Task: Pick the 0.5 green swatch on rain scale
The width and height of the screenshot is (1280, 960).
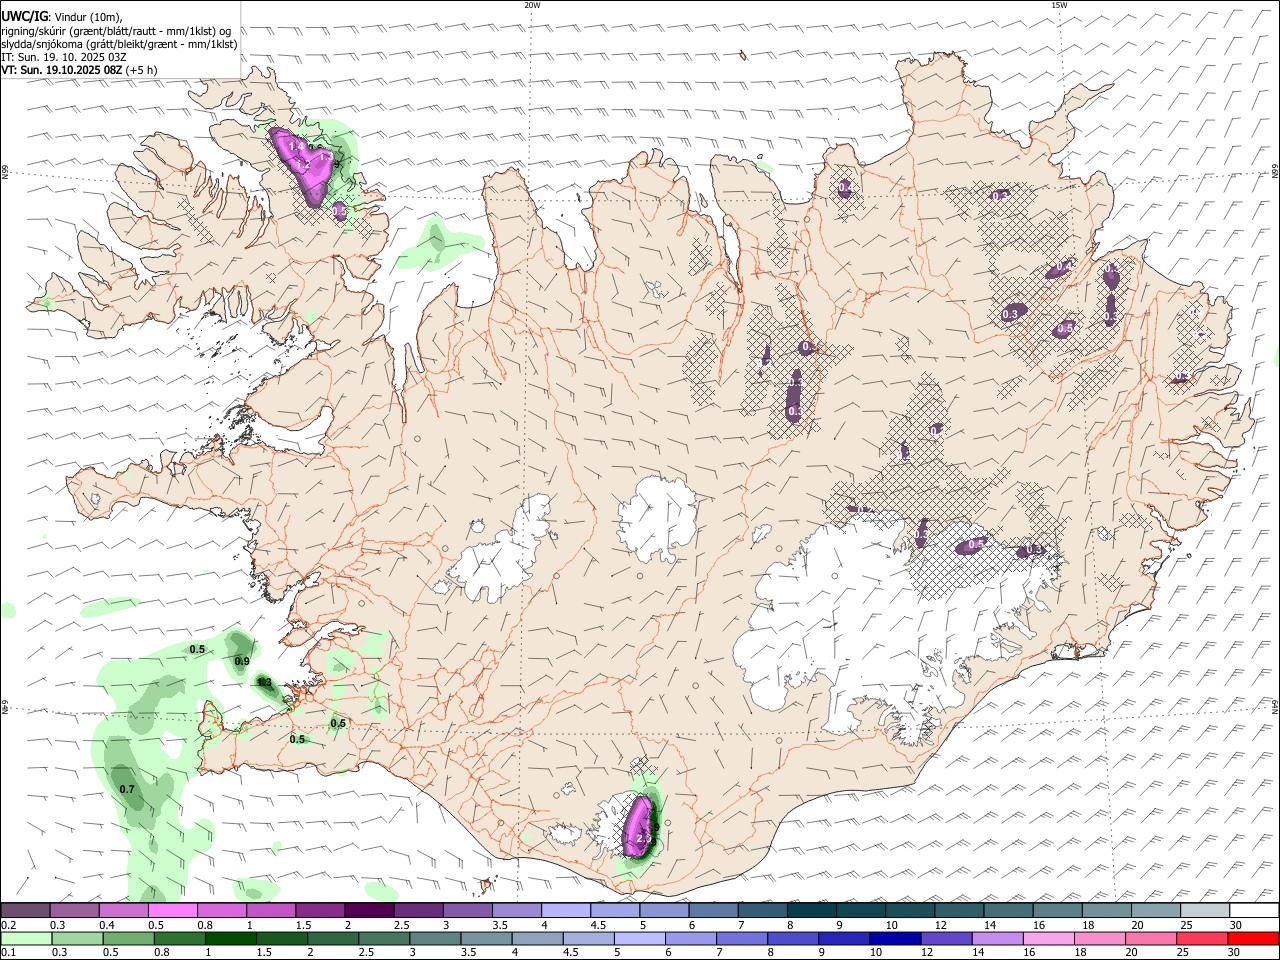Action: [x=129, y=939]
